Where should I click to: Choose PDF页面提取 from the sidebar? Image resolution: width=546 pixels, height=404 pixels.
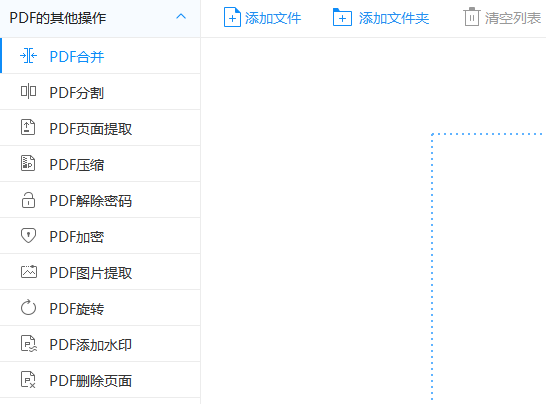point(100,128)
